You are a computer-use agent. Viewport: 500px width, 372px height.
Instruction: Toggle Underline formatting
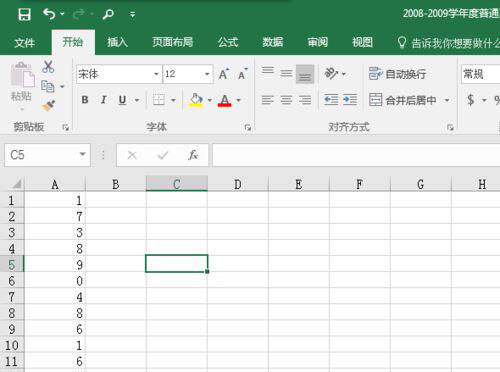click(x=122, y=100)
